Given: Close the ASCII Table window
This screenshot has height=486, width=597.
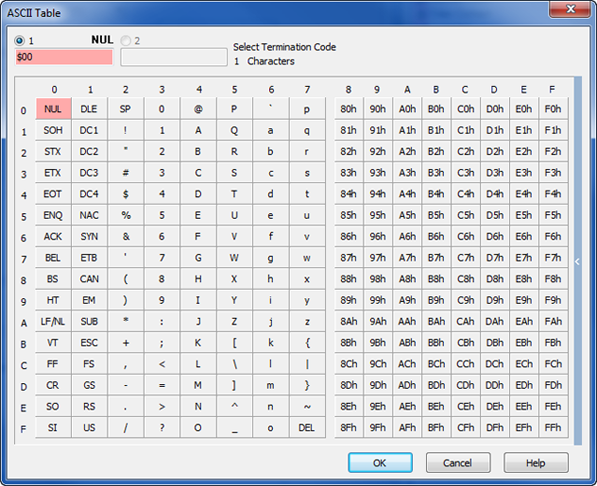Looking at the screenshot, I should tap(570, 9).
